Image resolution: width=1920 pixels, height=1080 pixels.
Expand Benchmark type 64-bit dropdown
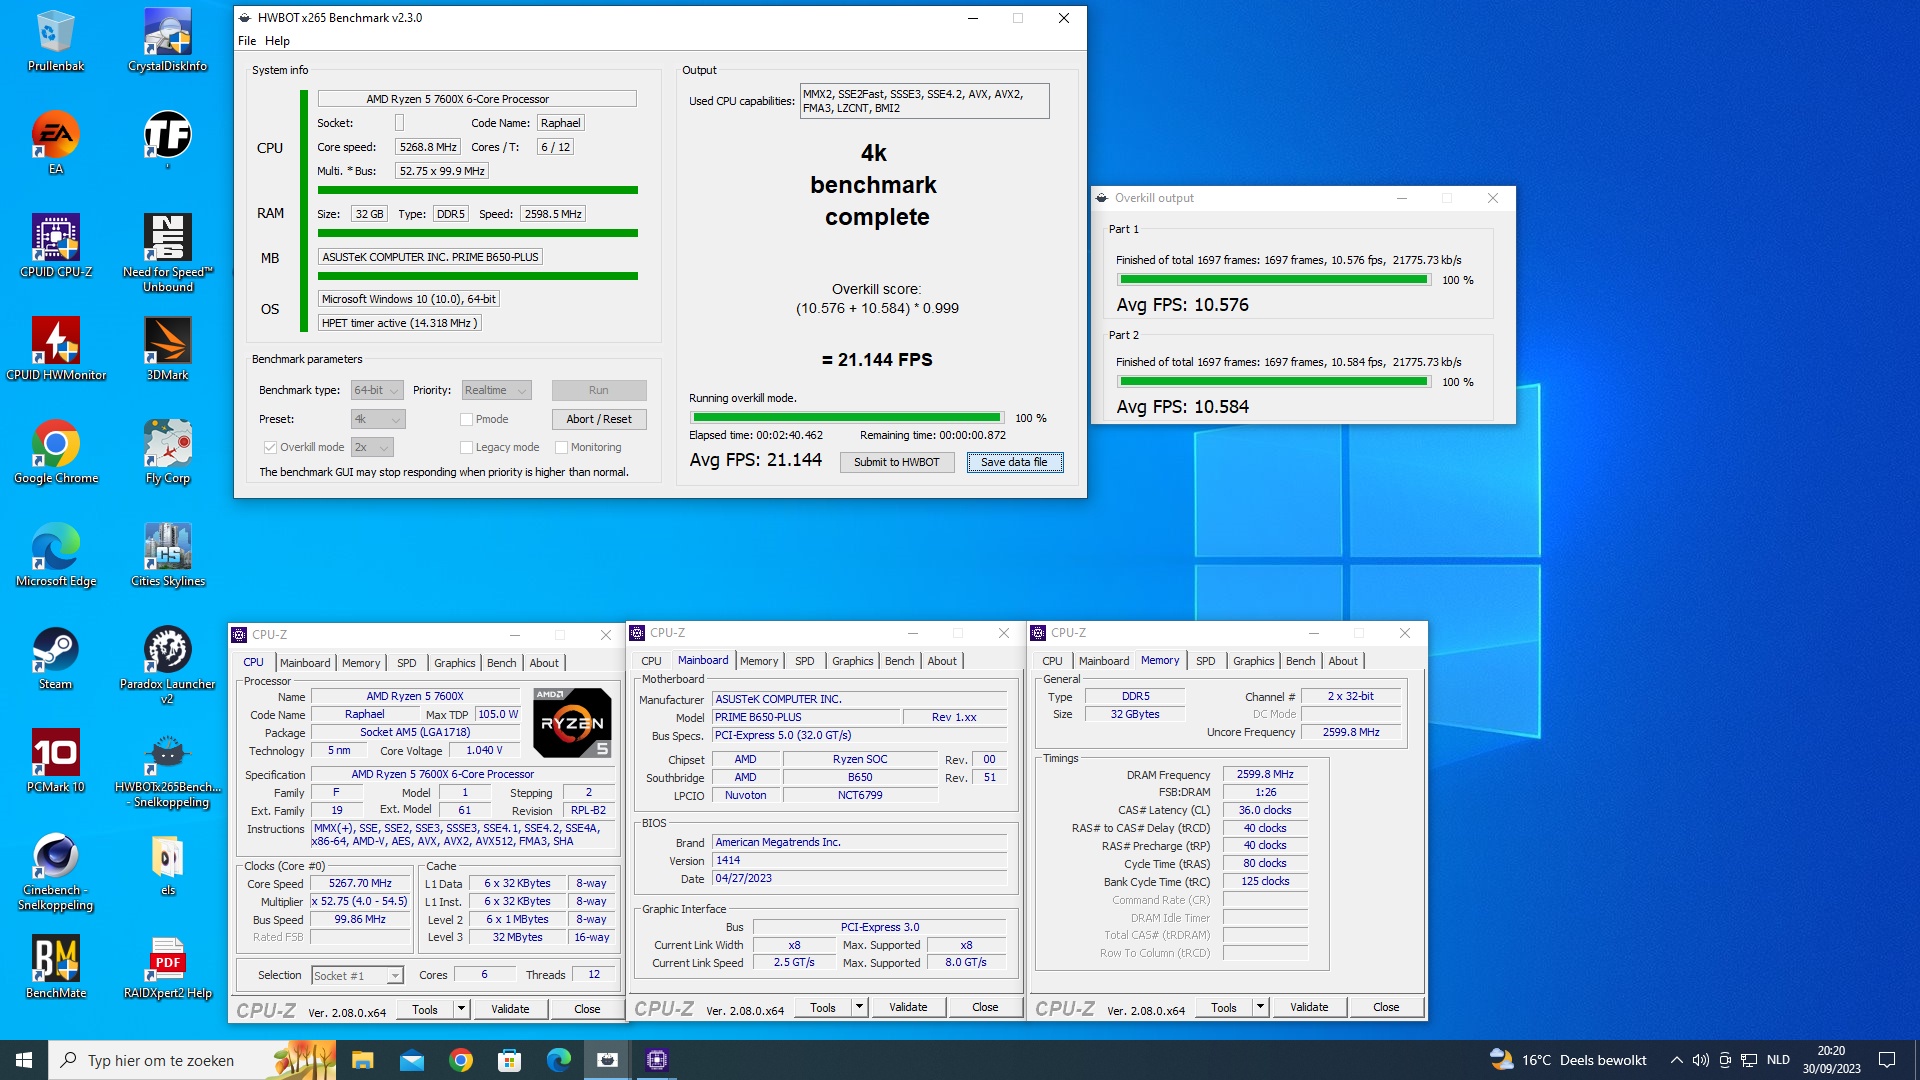click(x=377, y=390)
